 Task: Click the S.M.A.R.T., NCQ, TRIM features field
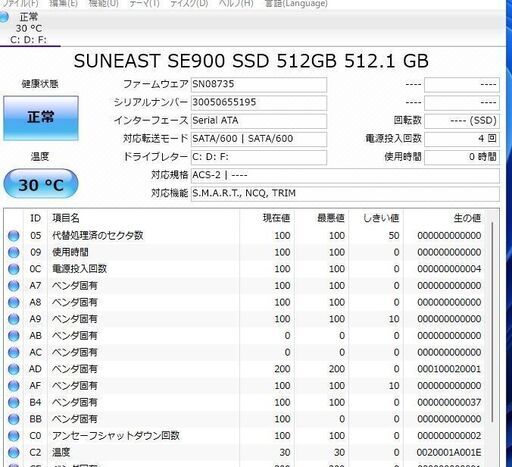[345, 193]
